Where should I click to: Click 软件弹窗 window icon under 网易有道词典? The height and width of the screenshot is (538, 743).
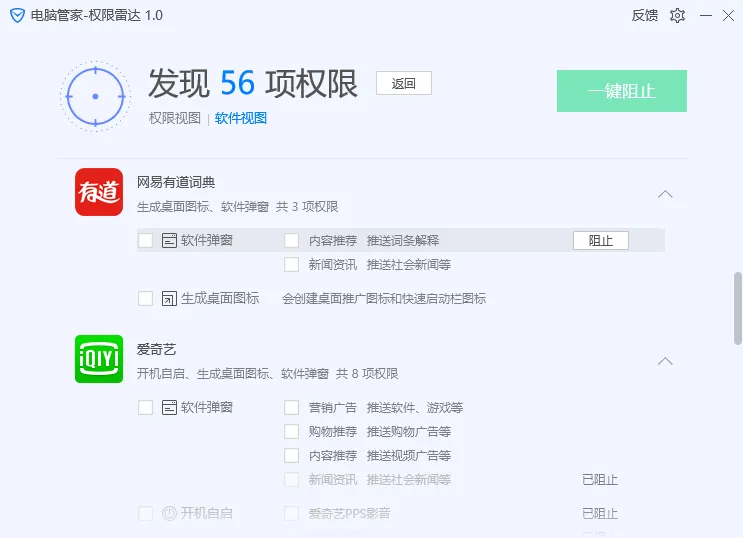169,240
